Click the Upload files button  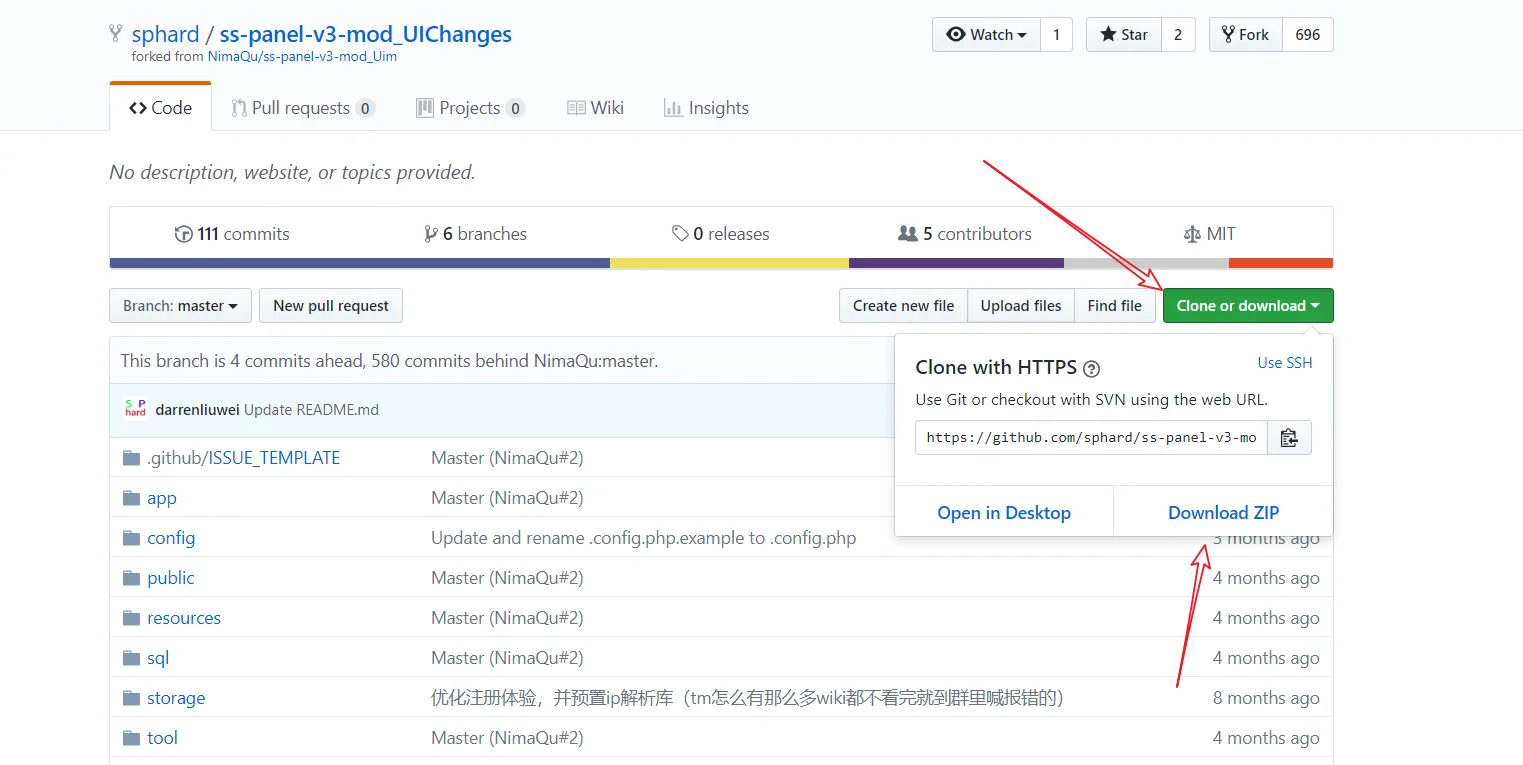1021,306
